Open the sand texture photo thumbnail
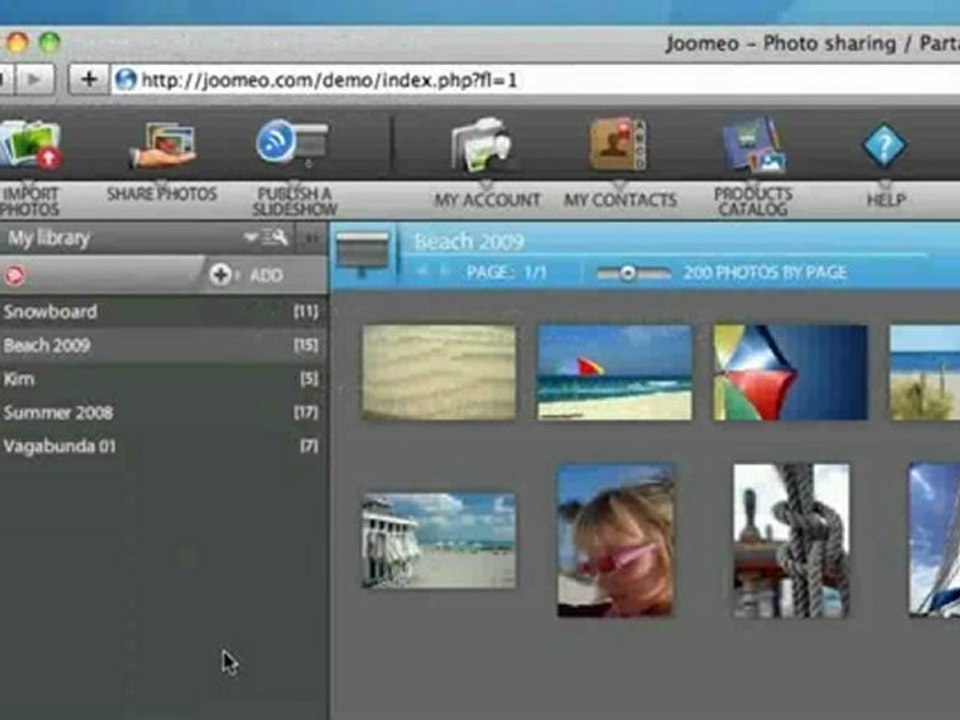 click(439, 372)
